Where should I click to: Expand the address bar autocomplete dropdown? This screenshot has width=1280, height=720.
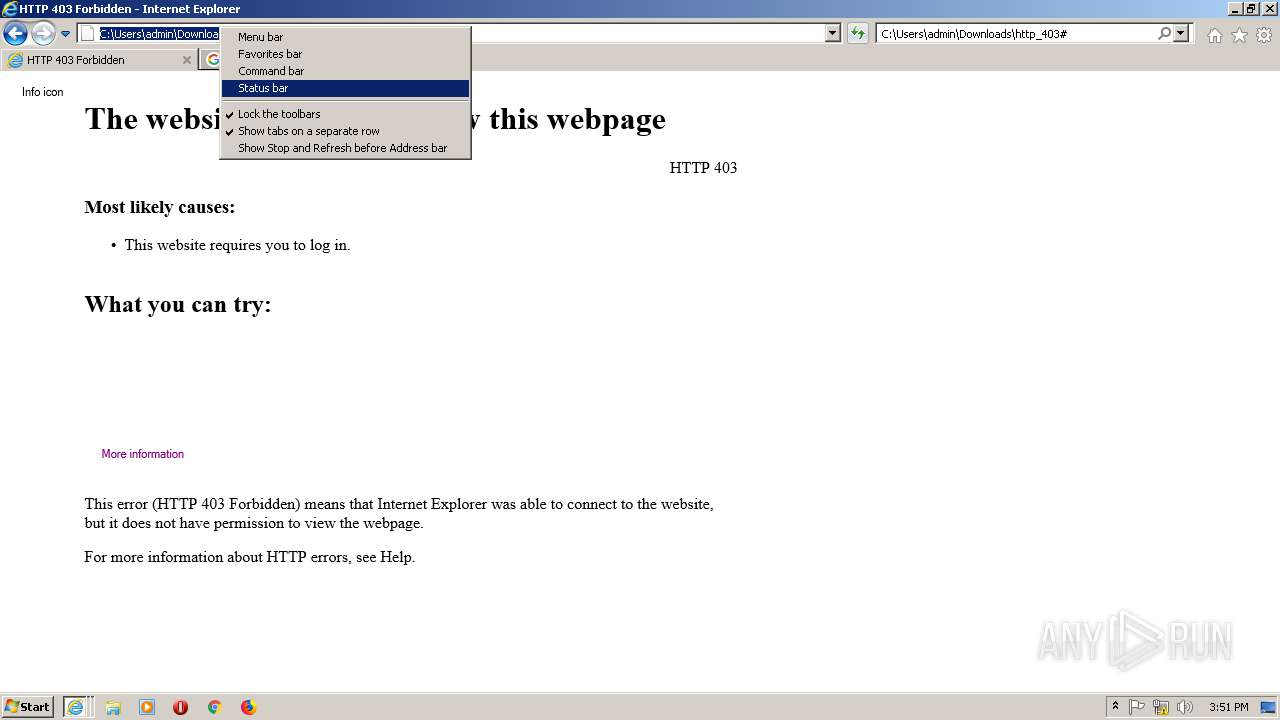pos(833,34)
